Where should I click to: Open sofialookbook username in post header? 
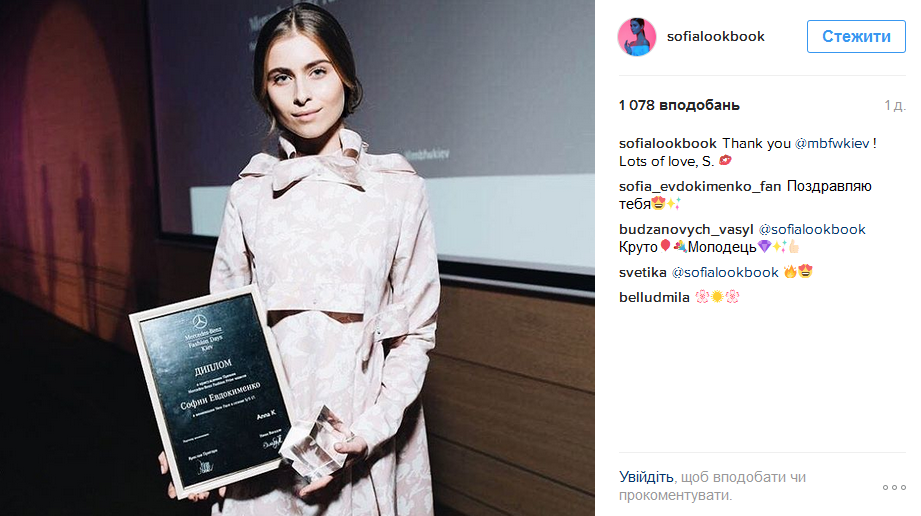pos(715,36)
